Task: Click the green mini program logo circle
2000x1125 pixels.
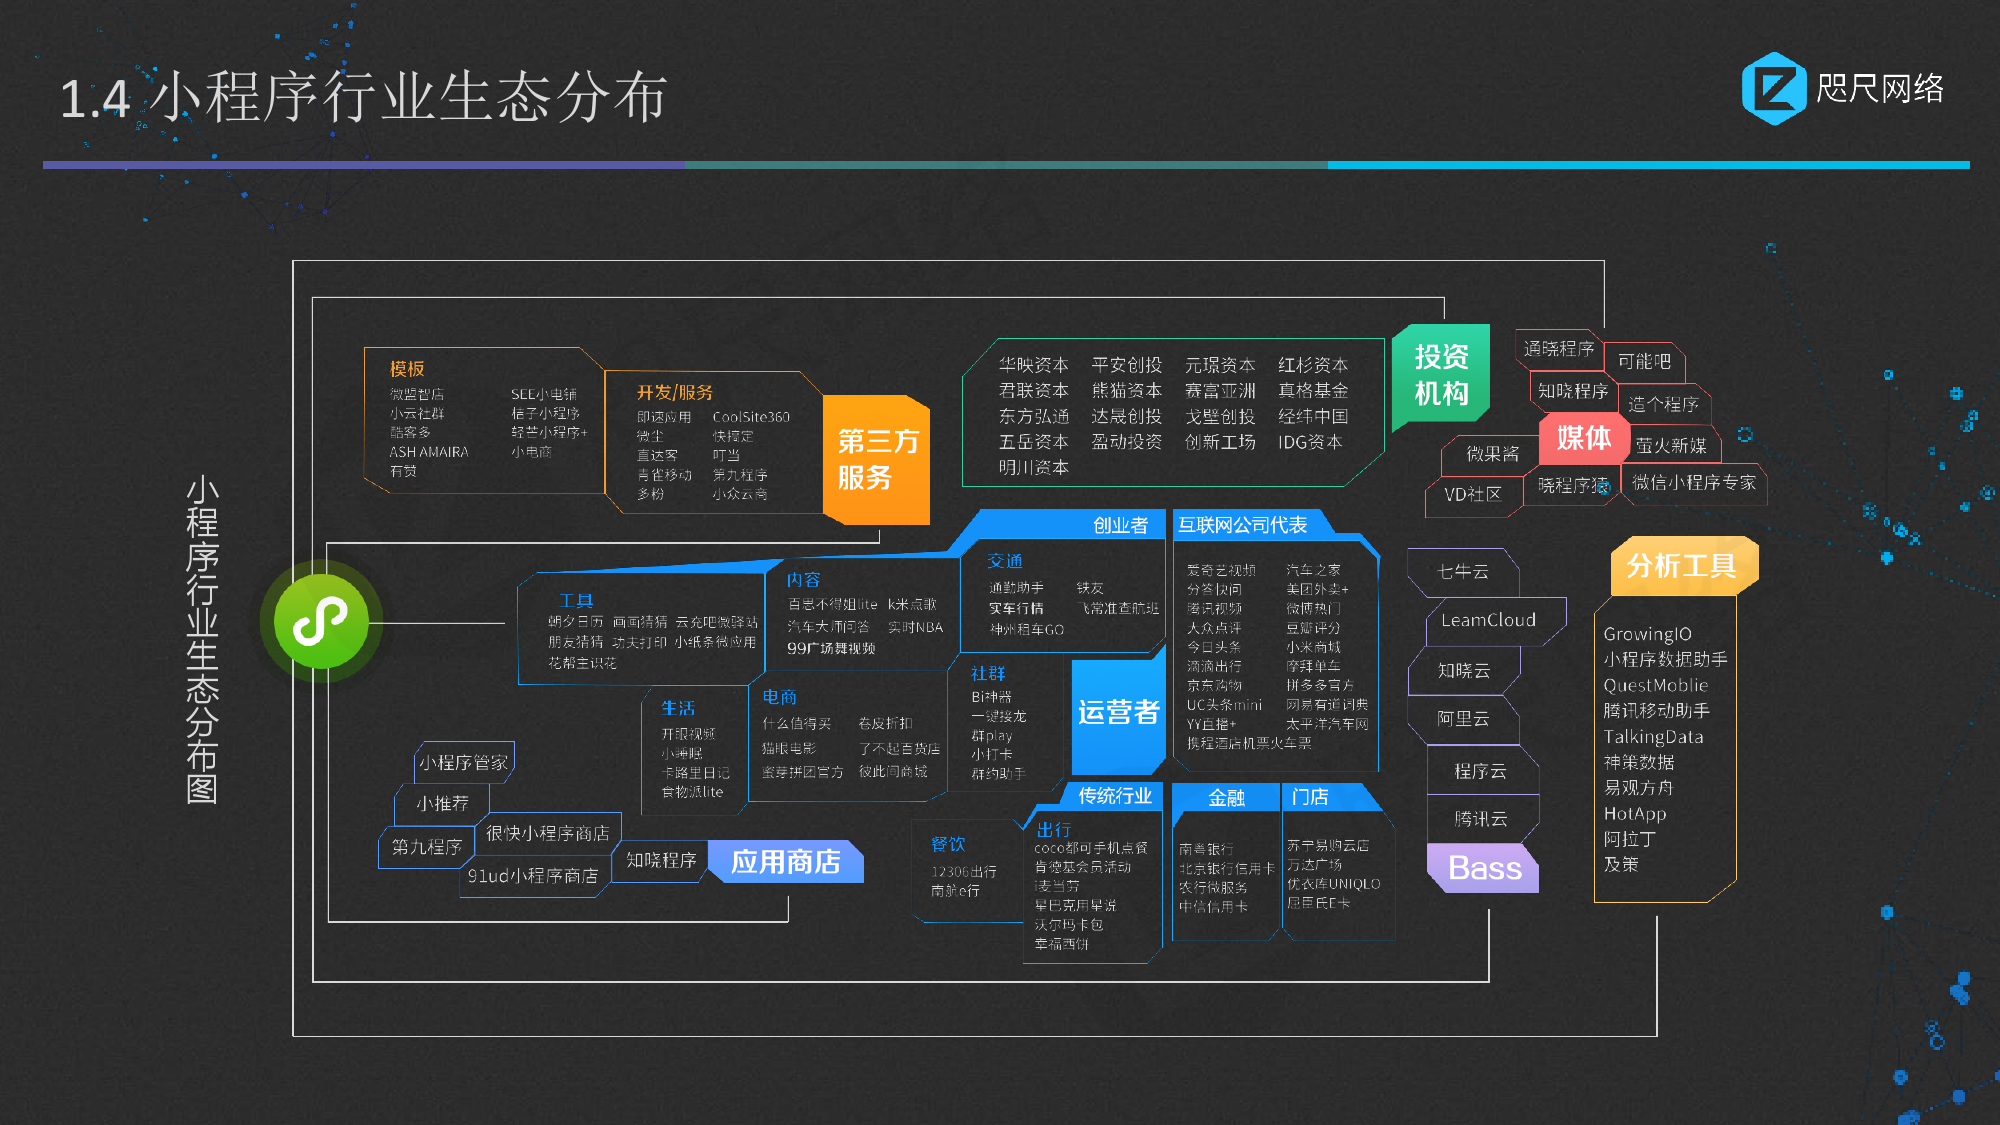Action: pyautogui.click(x=321, y=621)
